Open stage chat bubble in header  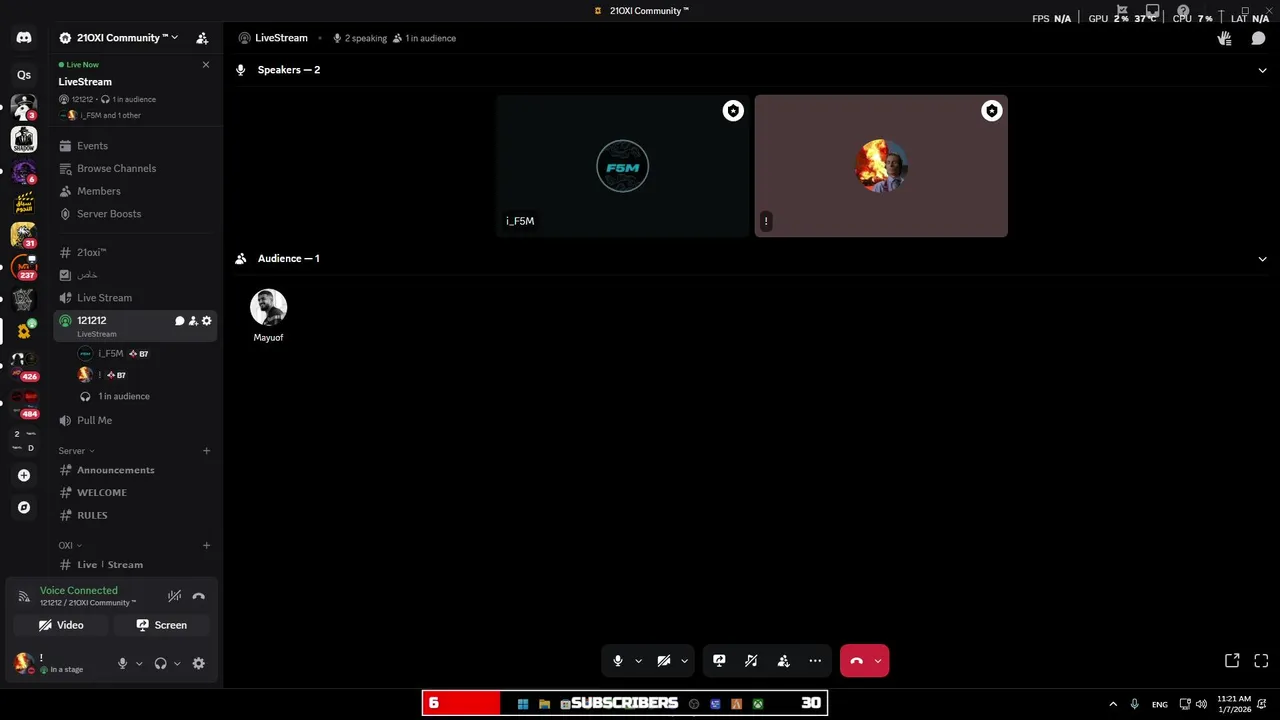click(1258, 38)
